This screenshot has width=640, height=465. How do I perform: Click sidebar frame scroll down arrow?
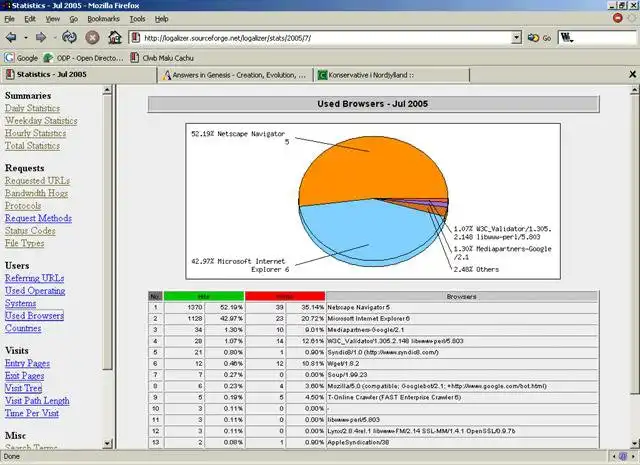coord(107,443)
